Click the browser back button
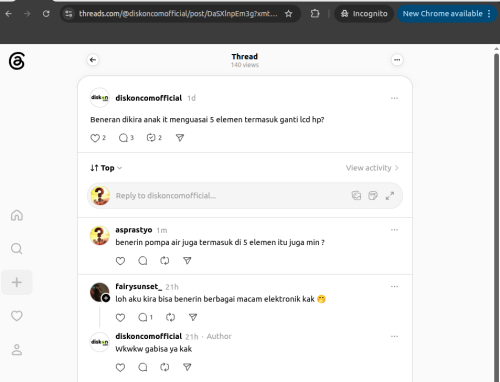Viewport: 500px width, 382px height. tap(9, 14)
